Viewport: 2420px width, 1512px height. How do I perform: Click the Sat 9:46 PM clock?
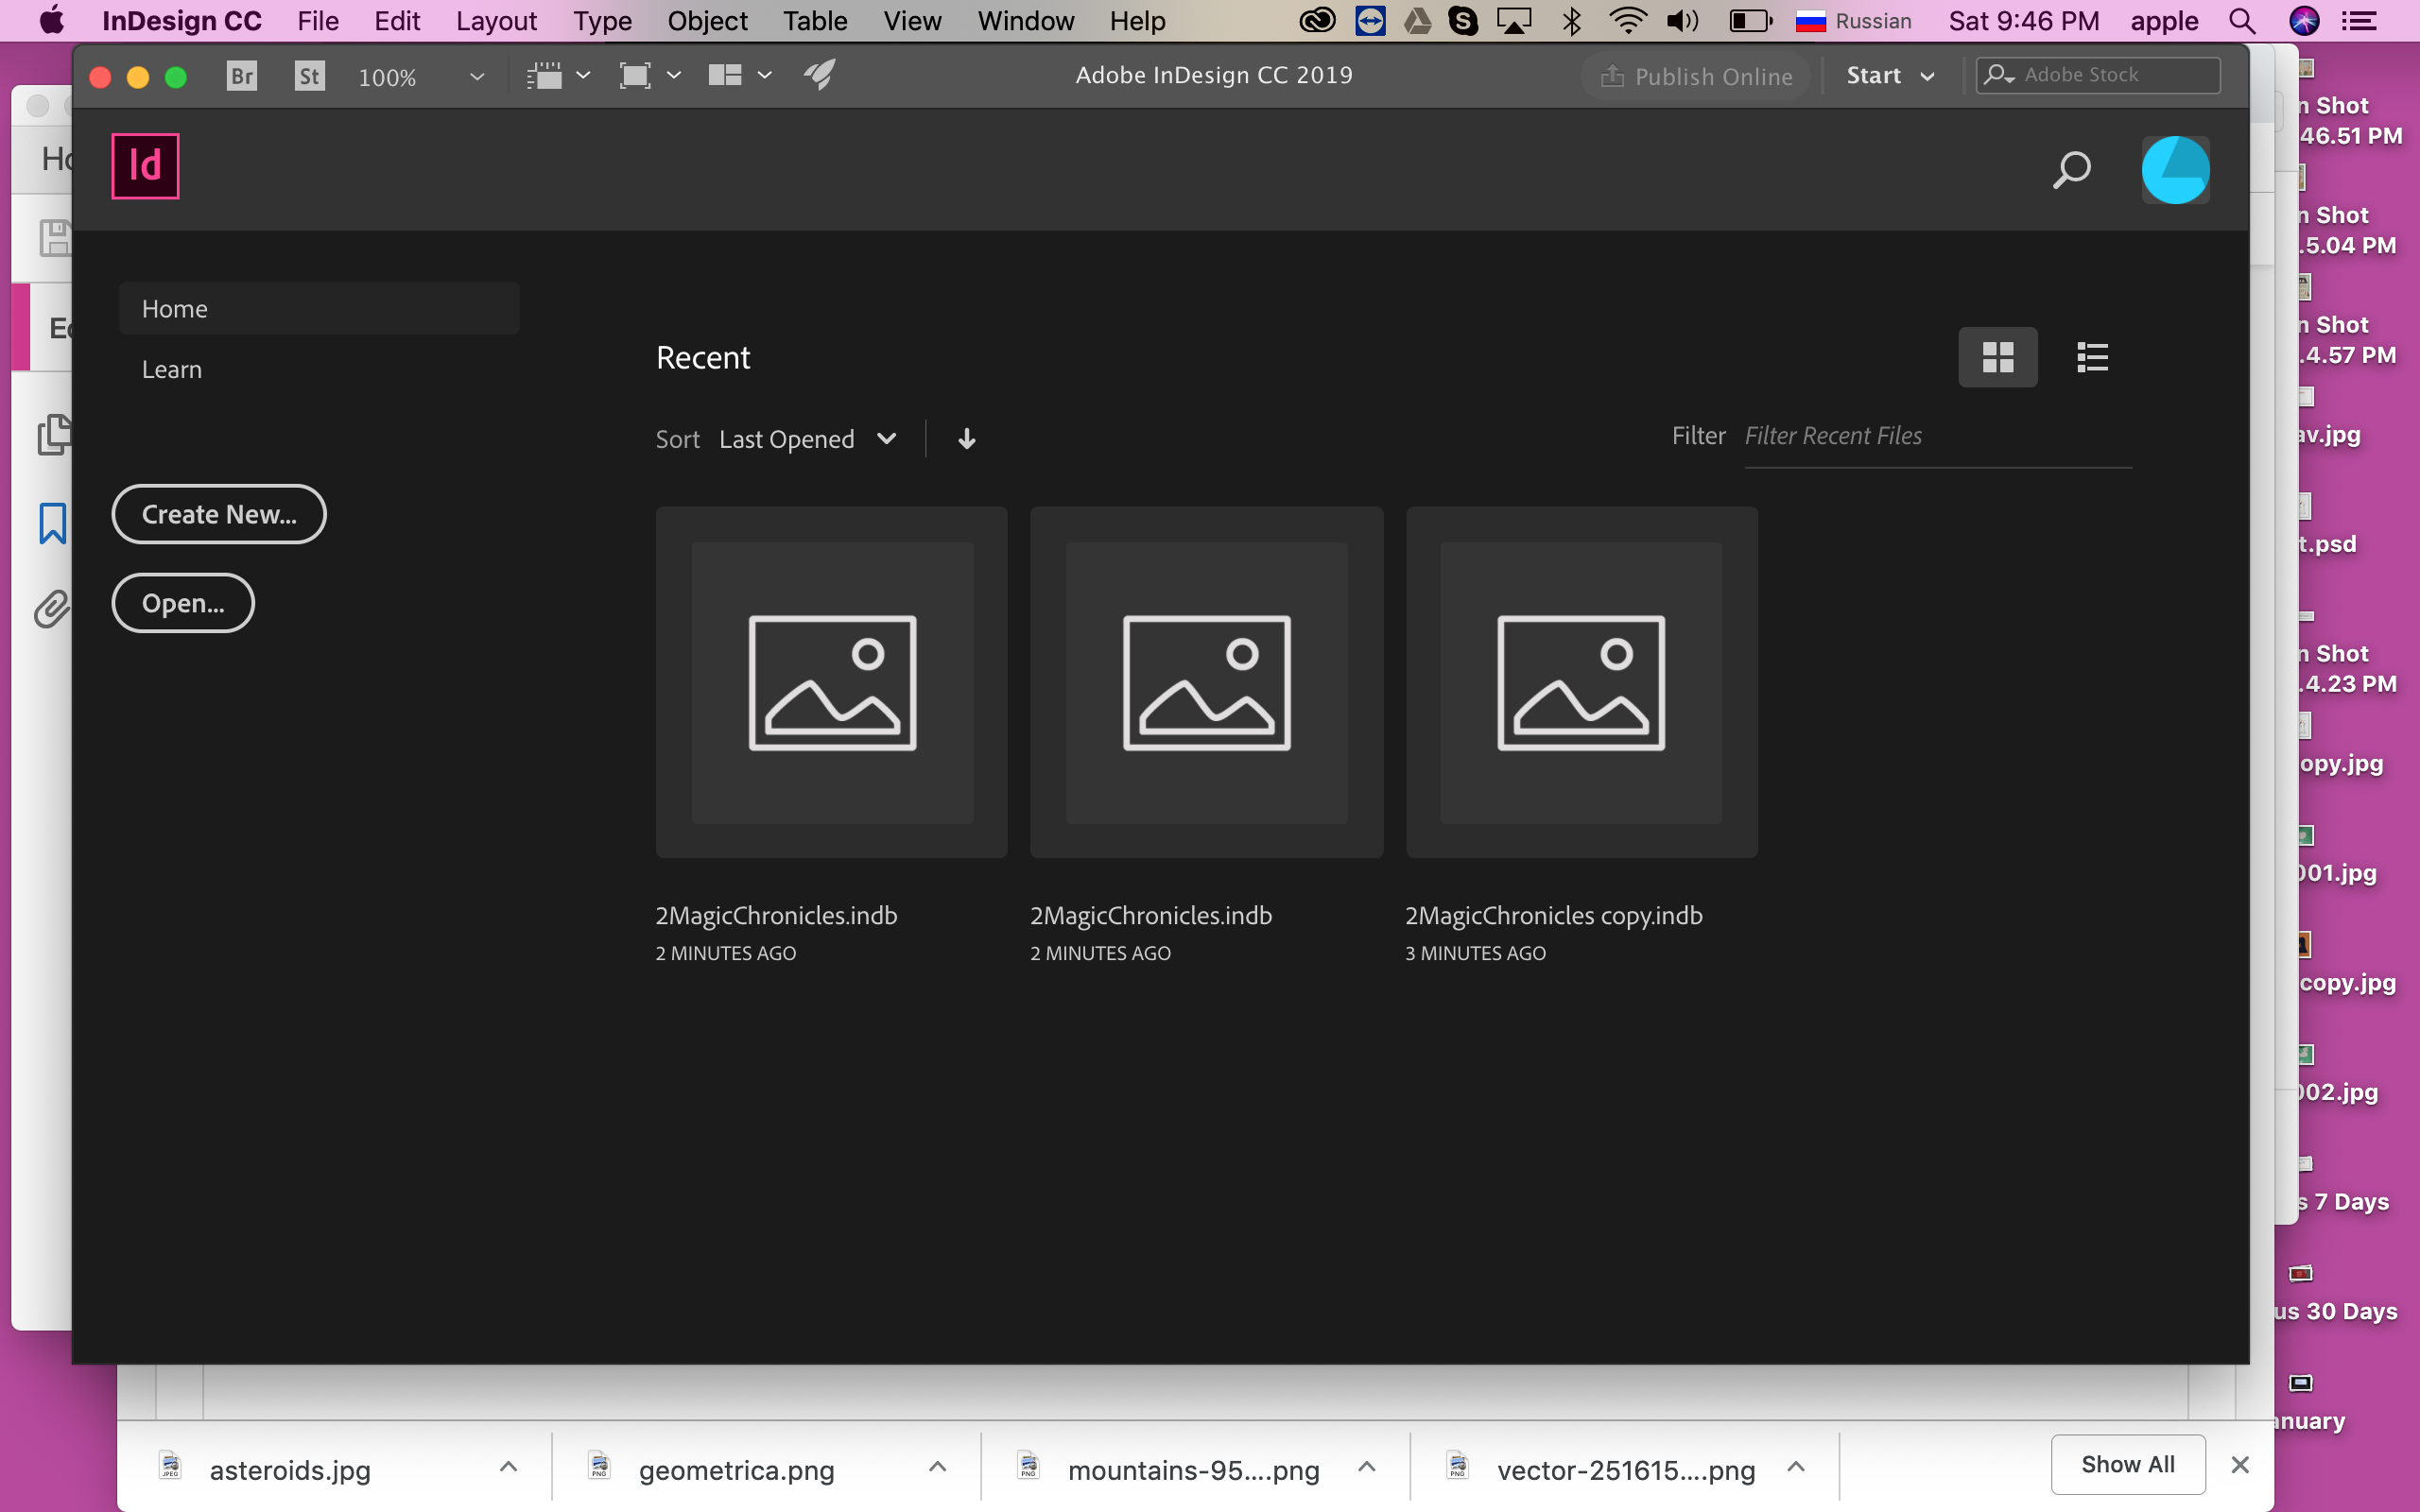click(2023, 21)
